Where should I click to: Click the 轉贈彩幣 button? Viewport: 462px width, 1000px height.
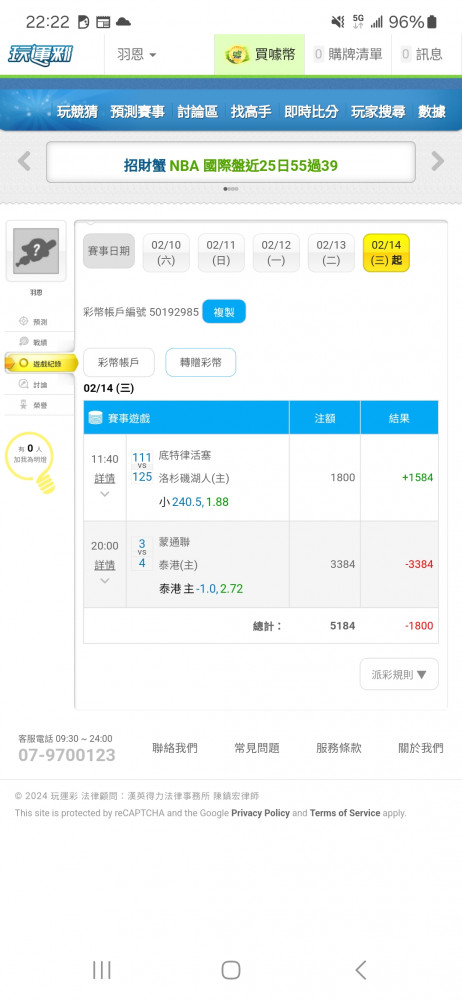click(x=200, y=363)
